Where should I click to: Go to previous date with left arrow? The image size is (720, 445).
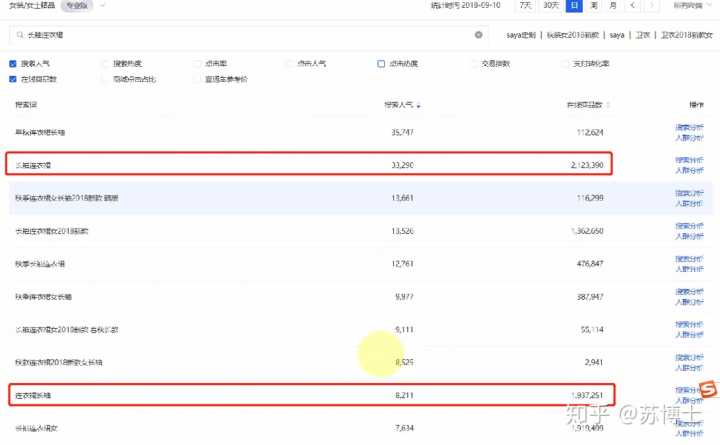[x=632, y=6]
